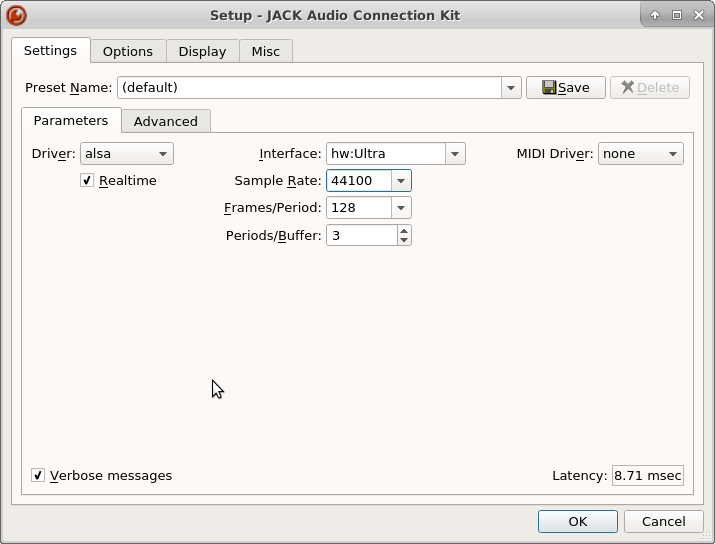Click the Cancel button
This screenshot has height=544, width=715.
coord(663,521)
